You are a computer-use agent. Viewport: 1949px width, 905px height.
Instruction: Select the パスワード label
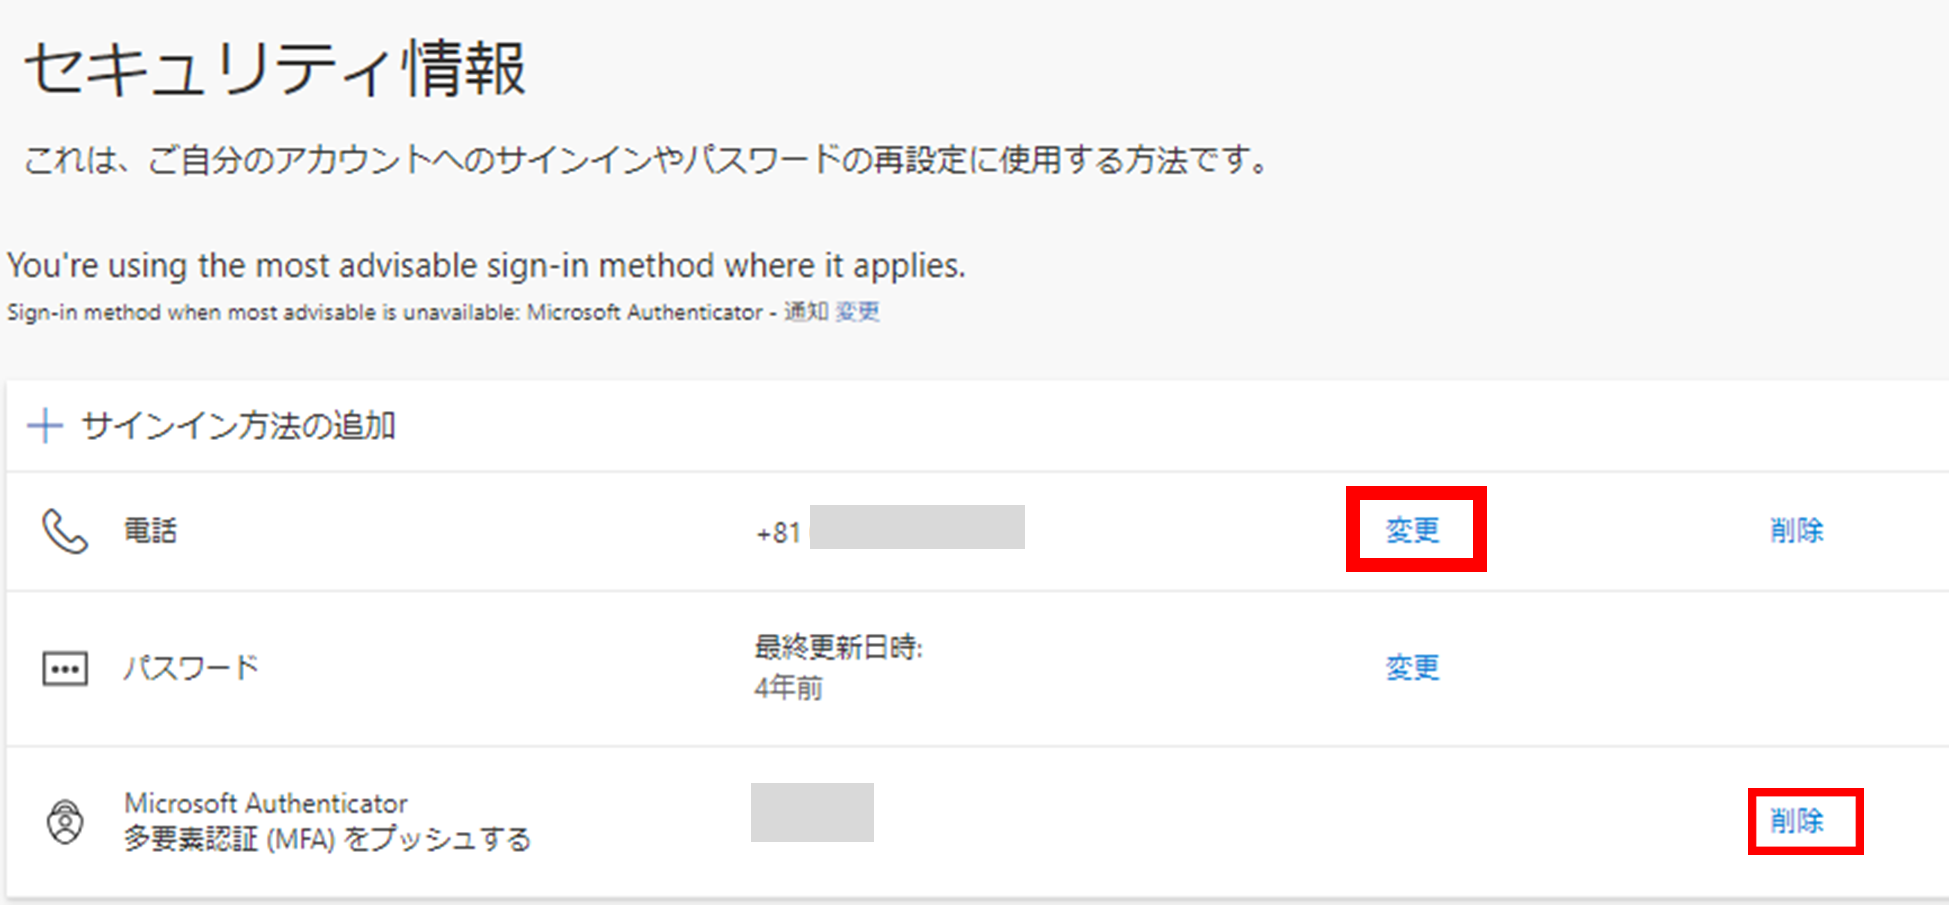[191, 667]
